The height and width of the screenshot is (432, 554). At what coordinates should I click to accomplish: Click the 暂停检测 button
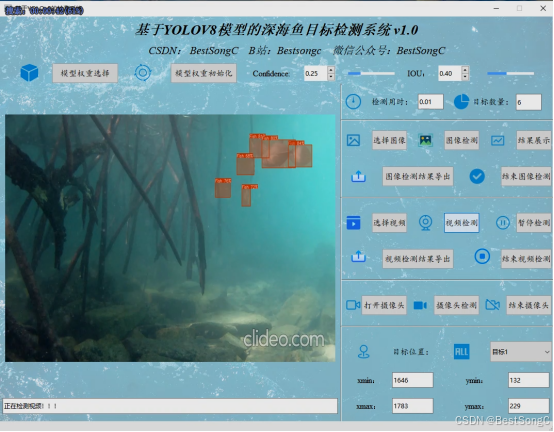pyautogui.click(x=534, y=223)
